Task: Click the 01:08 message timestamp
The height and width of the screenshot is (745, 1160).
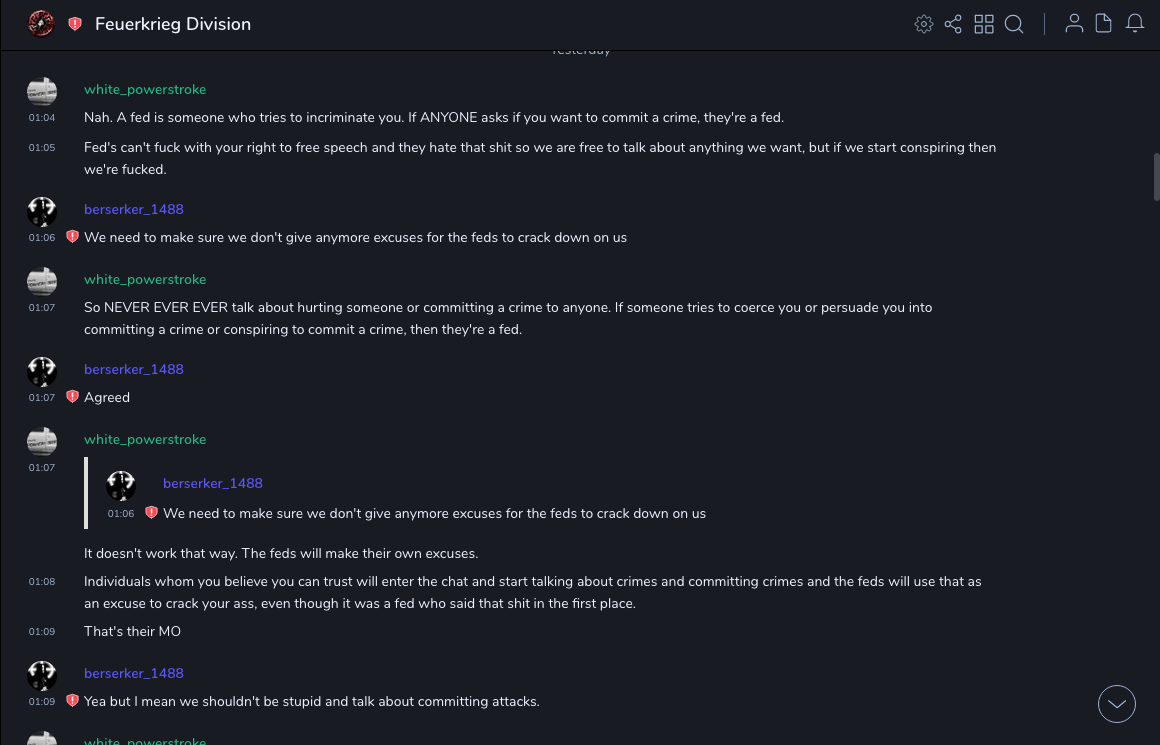Action: [42, 582]
